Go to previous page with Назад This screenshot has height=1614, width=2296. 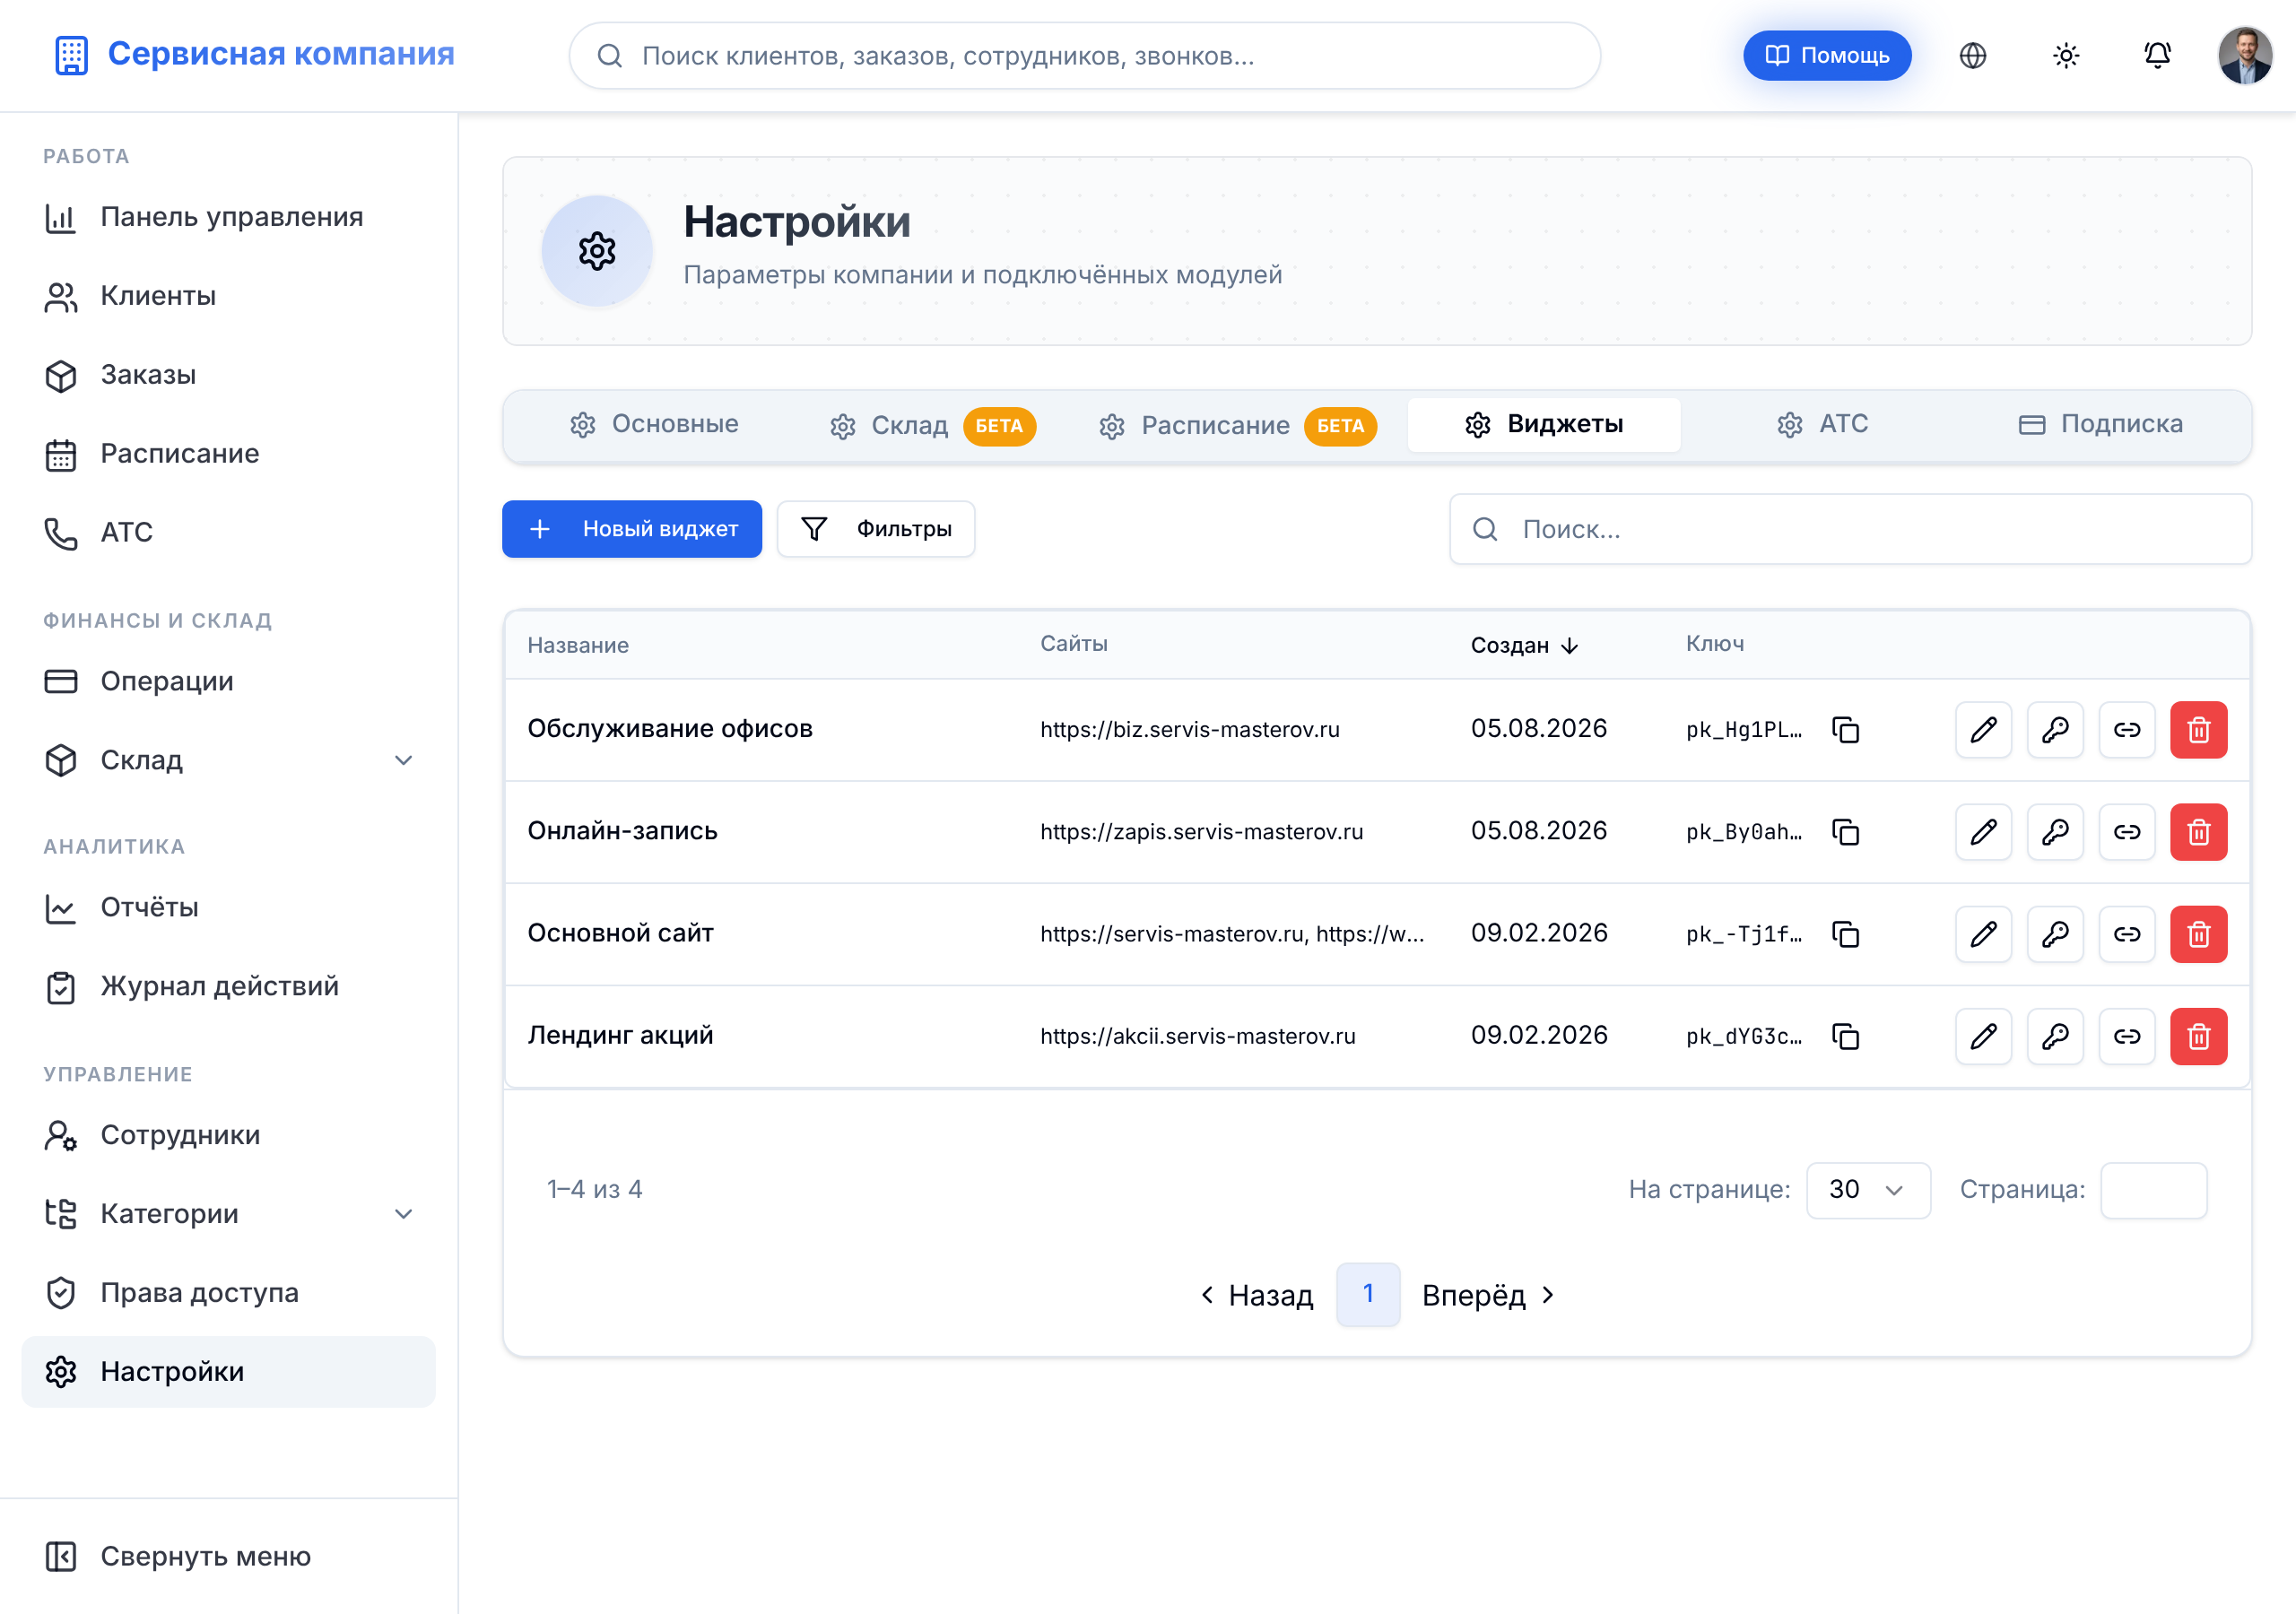pyautogui.click(x=1257, y=1295)
